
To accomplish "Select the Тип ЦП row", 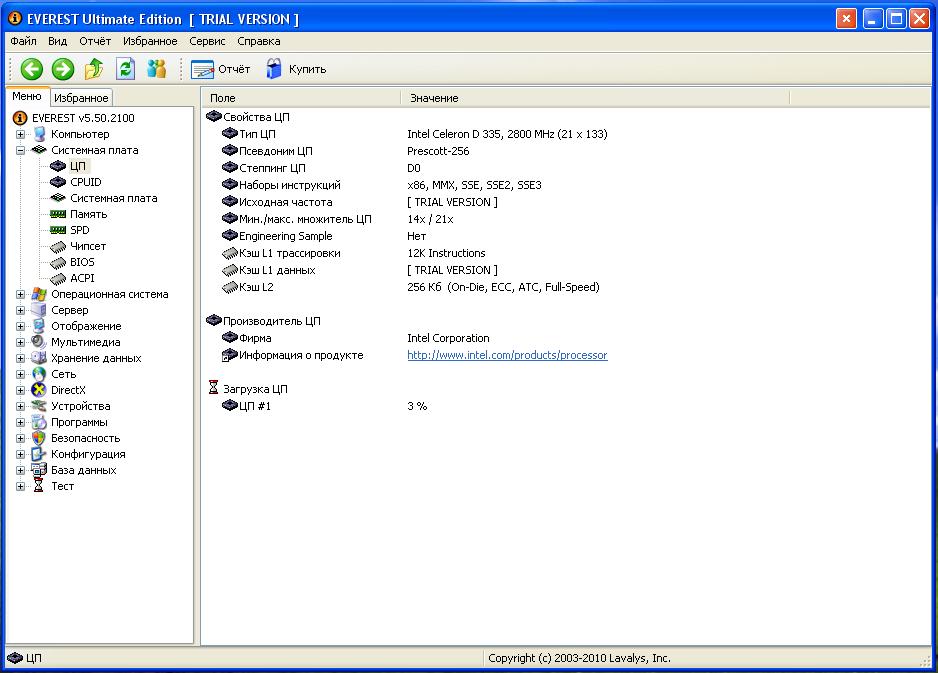I will tap(566, 134).
